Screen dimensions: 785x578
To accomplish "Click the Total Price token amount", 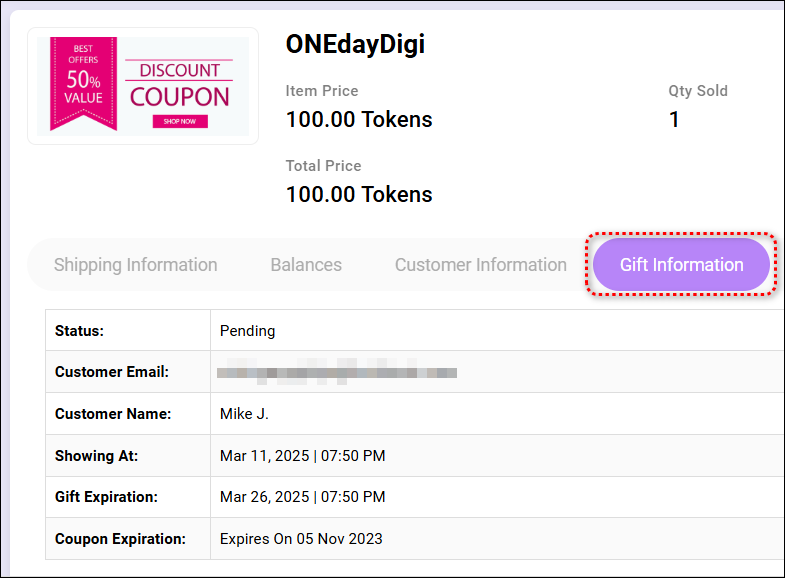I will [x=359, y=194].
